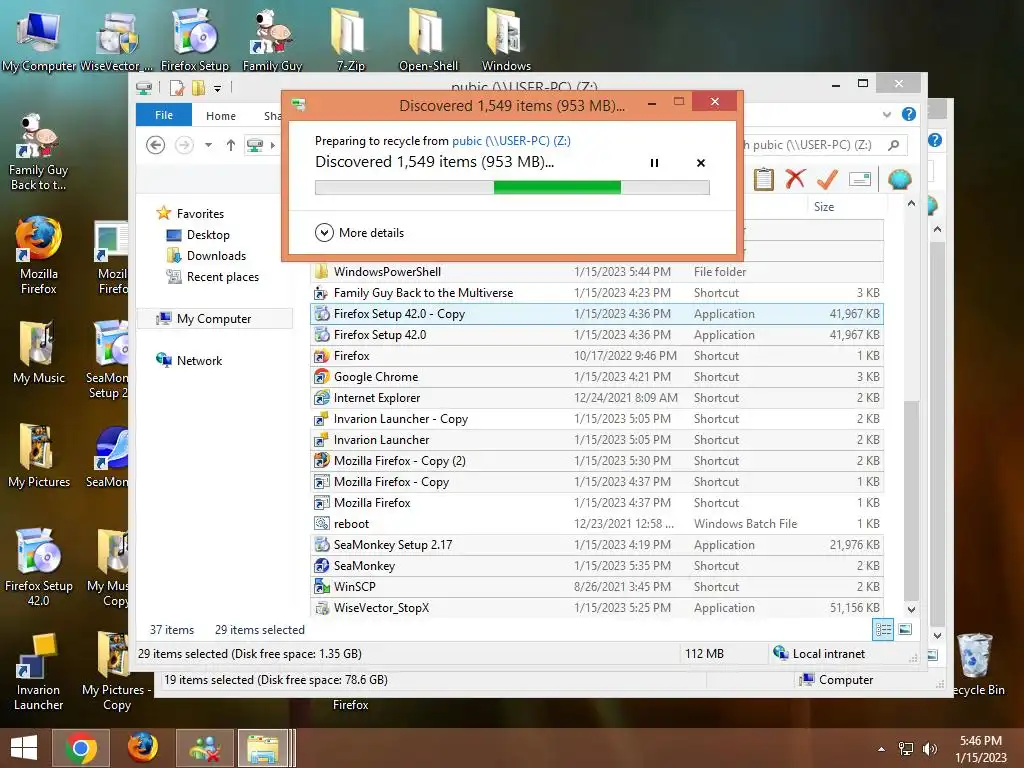This screenshot has width=1024, height=768.
Task: Open Desktop in navigation pane
Action: [x=208, y=234]
